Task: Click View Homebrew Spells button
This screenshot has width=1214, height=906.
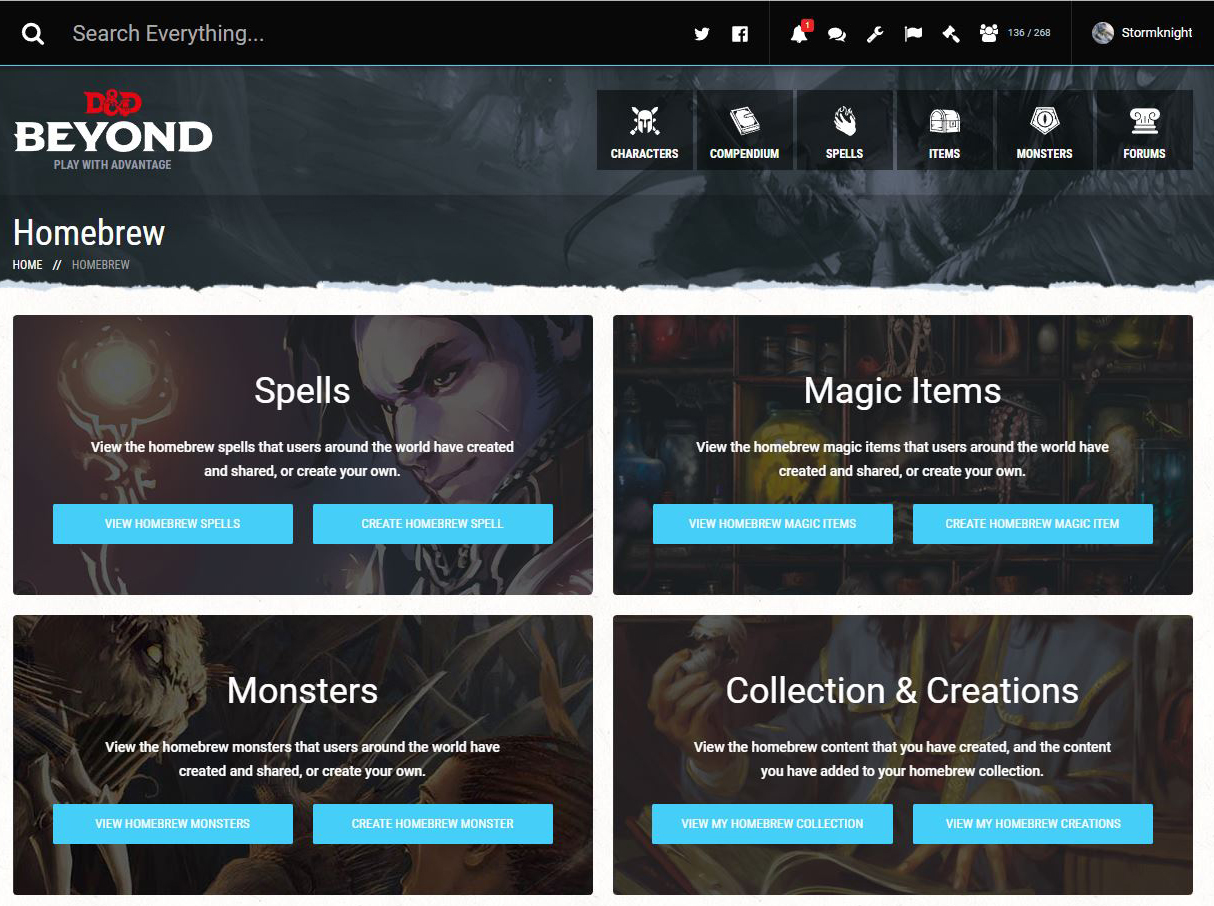Action: 173,524
